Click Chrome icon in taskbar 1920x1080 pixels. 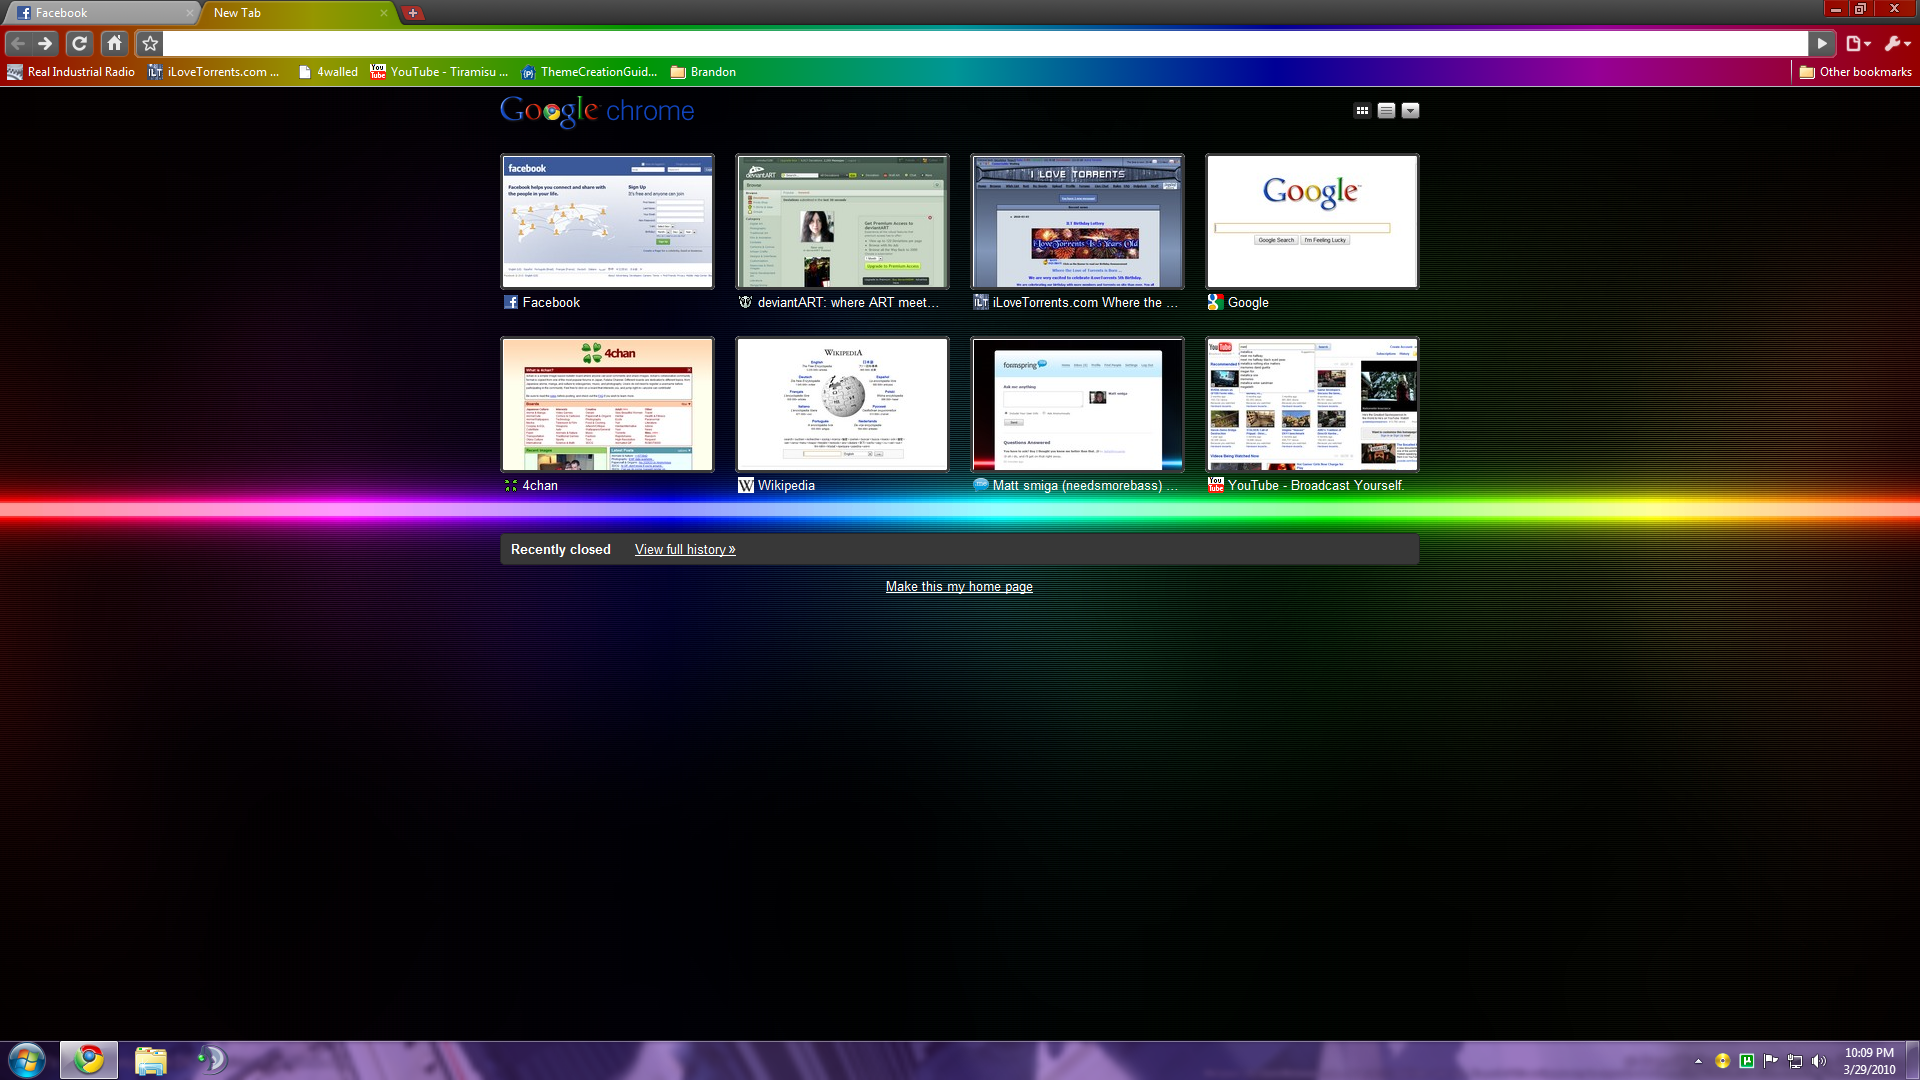click(89, 1060)
